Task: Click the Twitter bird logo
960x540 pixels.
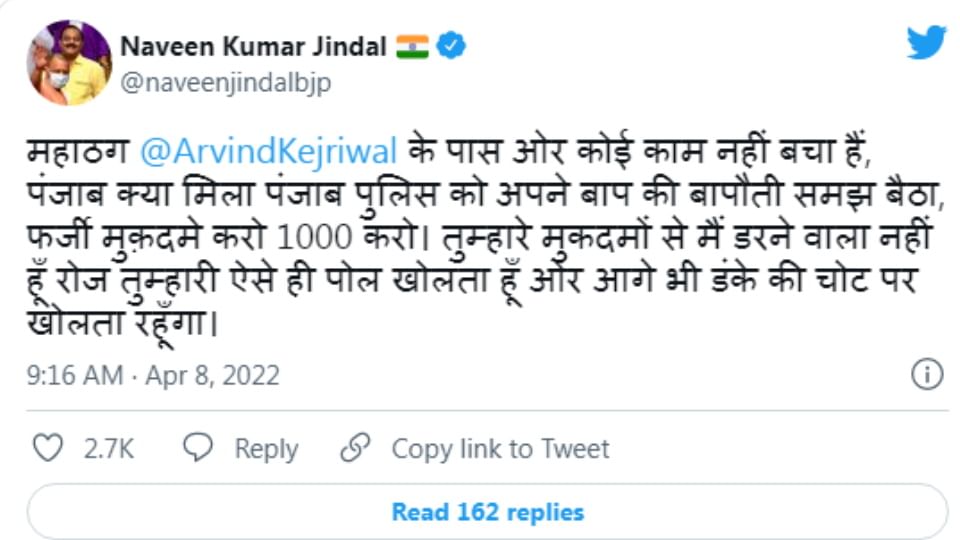Action: pos(926,43)
